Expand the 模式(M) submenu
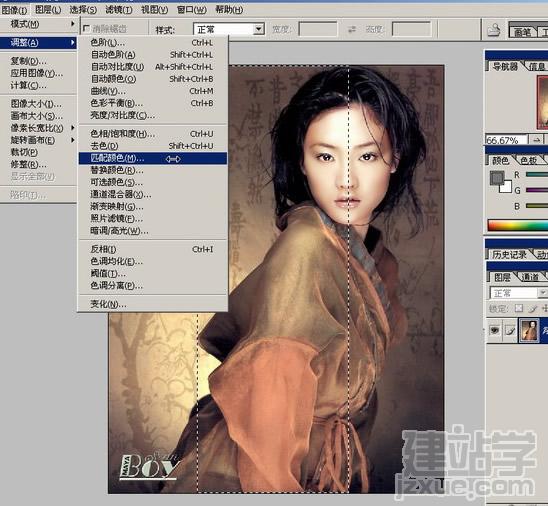Viewport: 548px width, 506px height. 38,24
